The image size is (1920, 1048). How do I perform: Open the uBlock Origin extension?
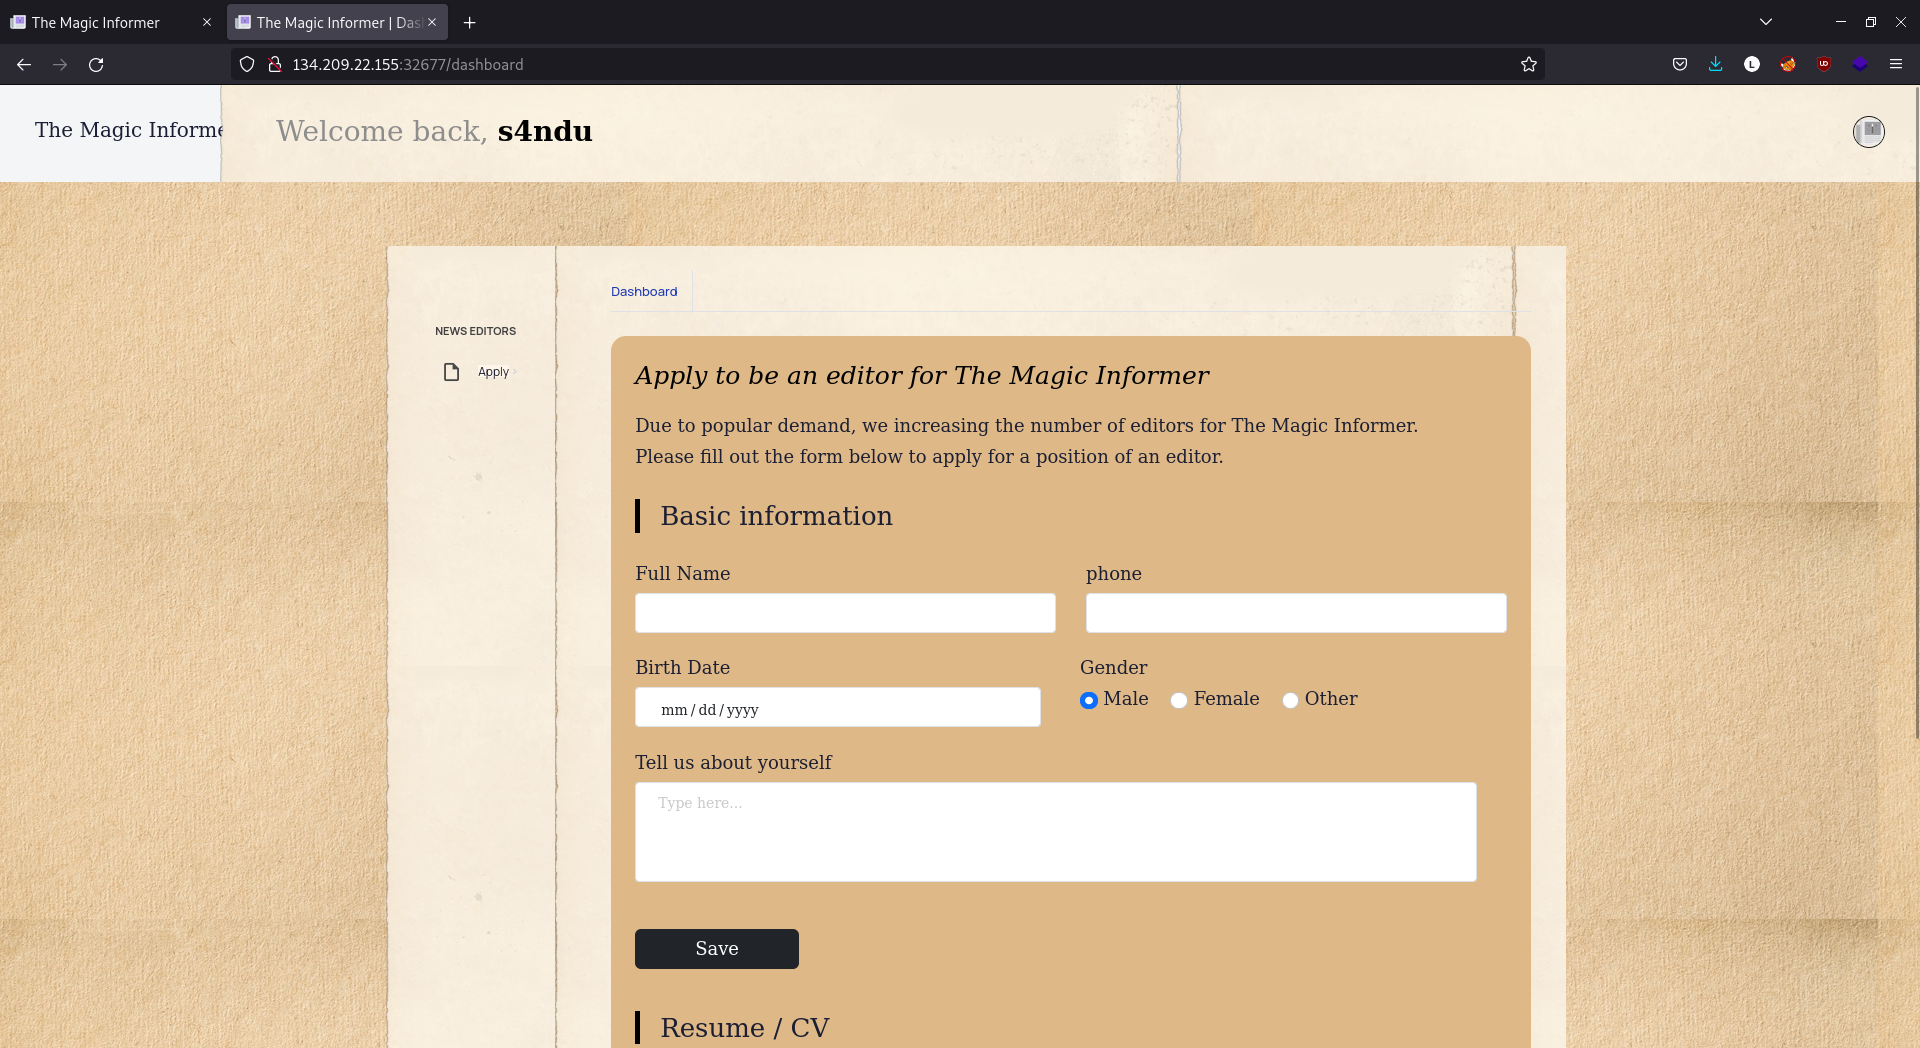tap(1823, 65)
